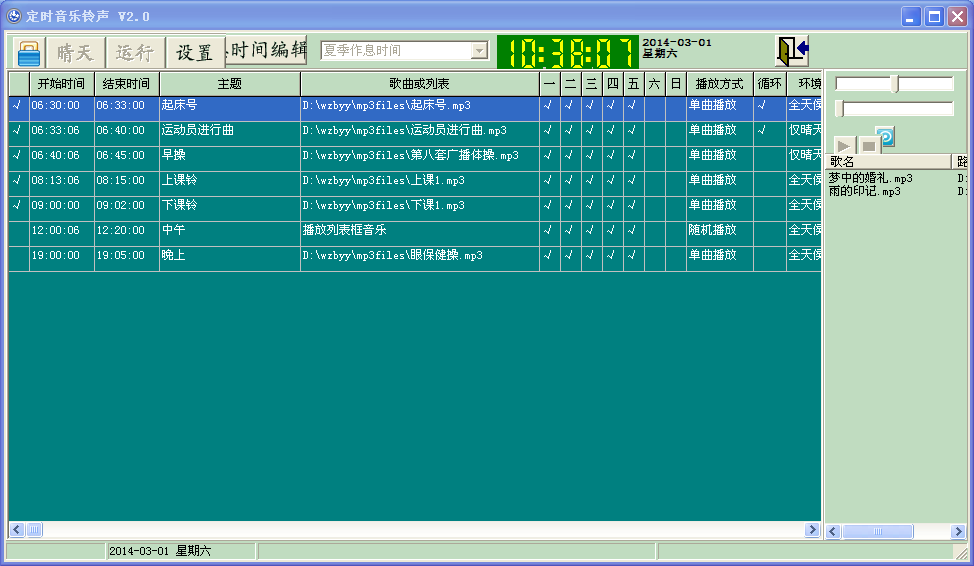Click the play button in side panel
Screen dimensions: 974x566
click(844, 146)
